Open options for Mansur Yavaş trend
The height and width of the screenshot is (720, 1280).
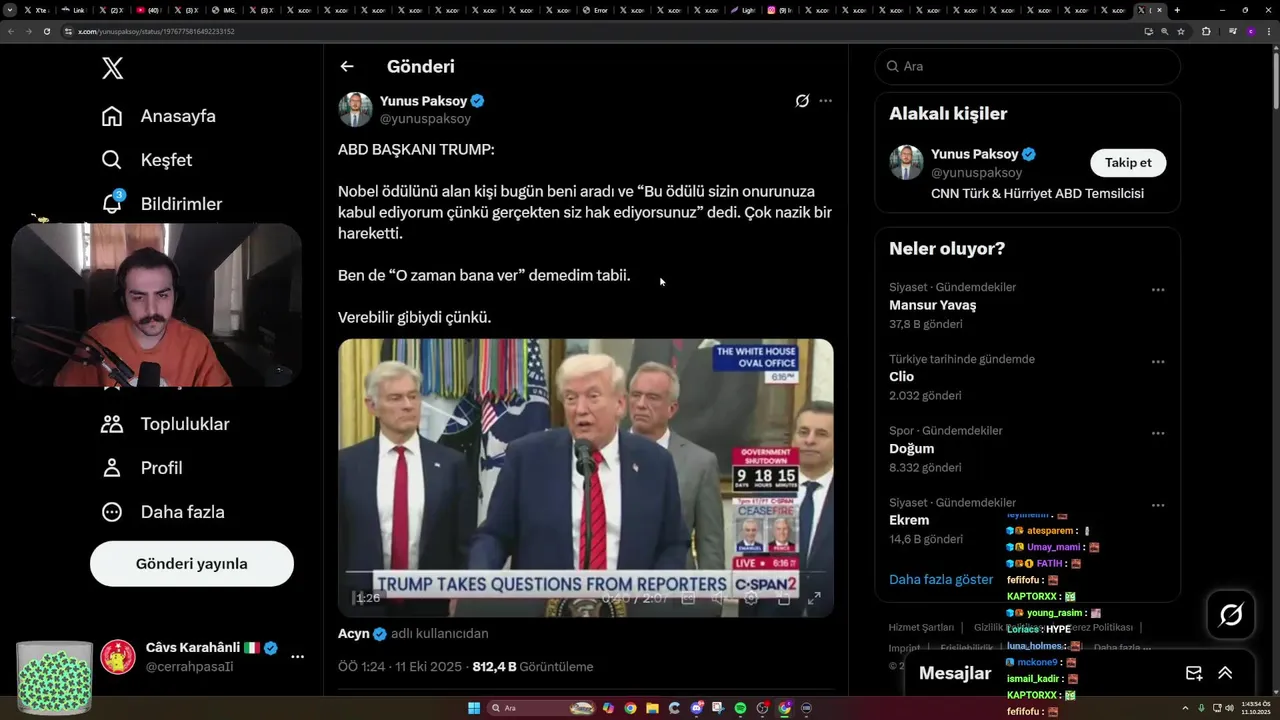point(1158,290)
